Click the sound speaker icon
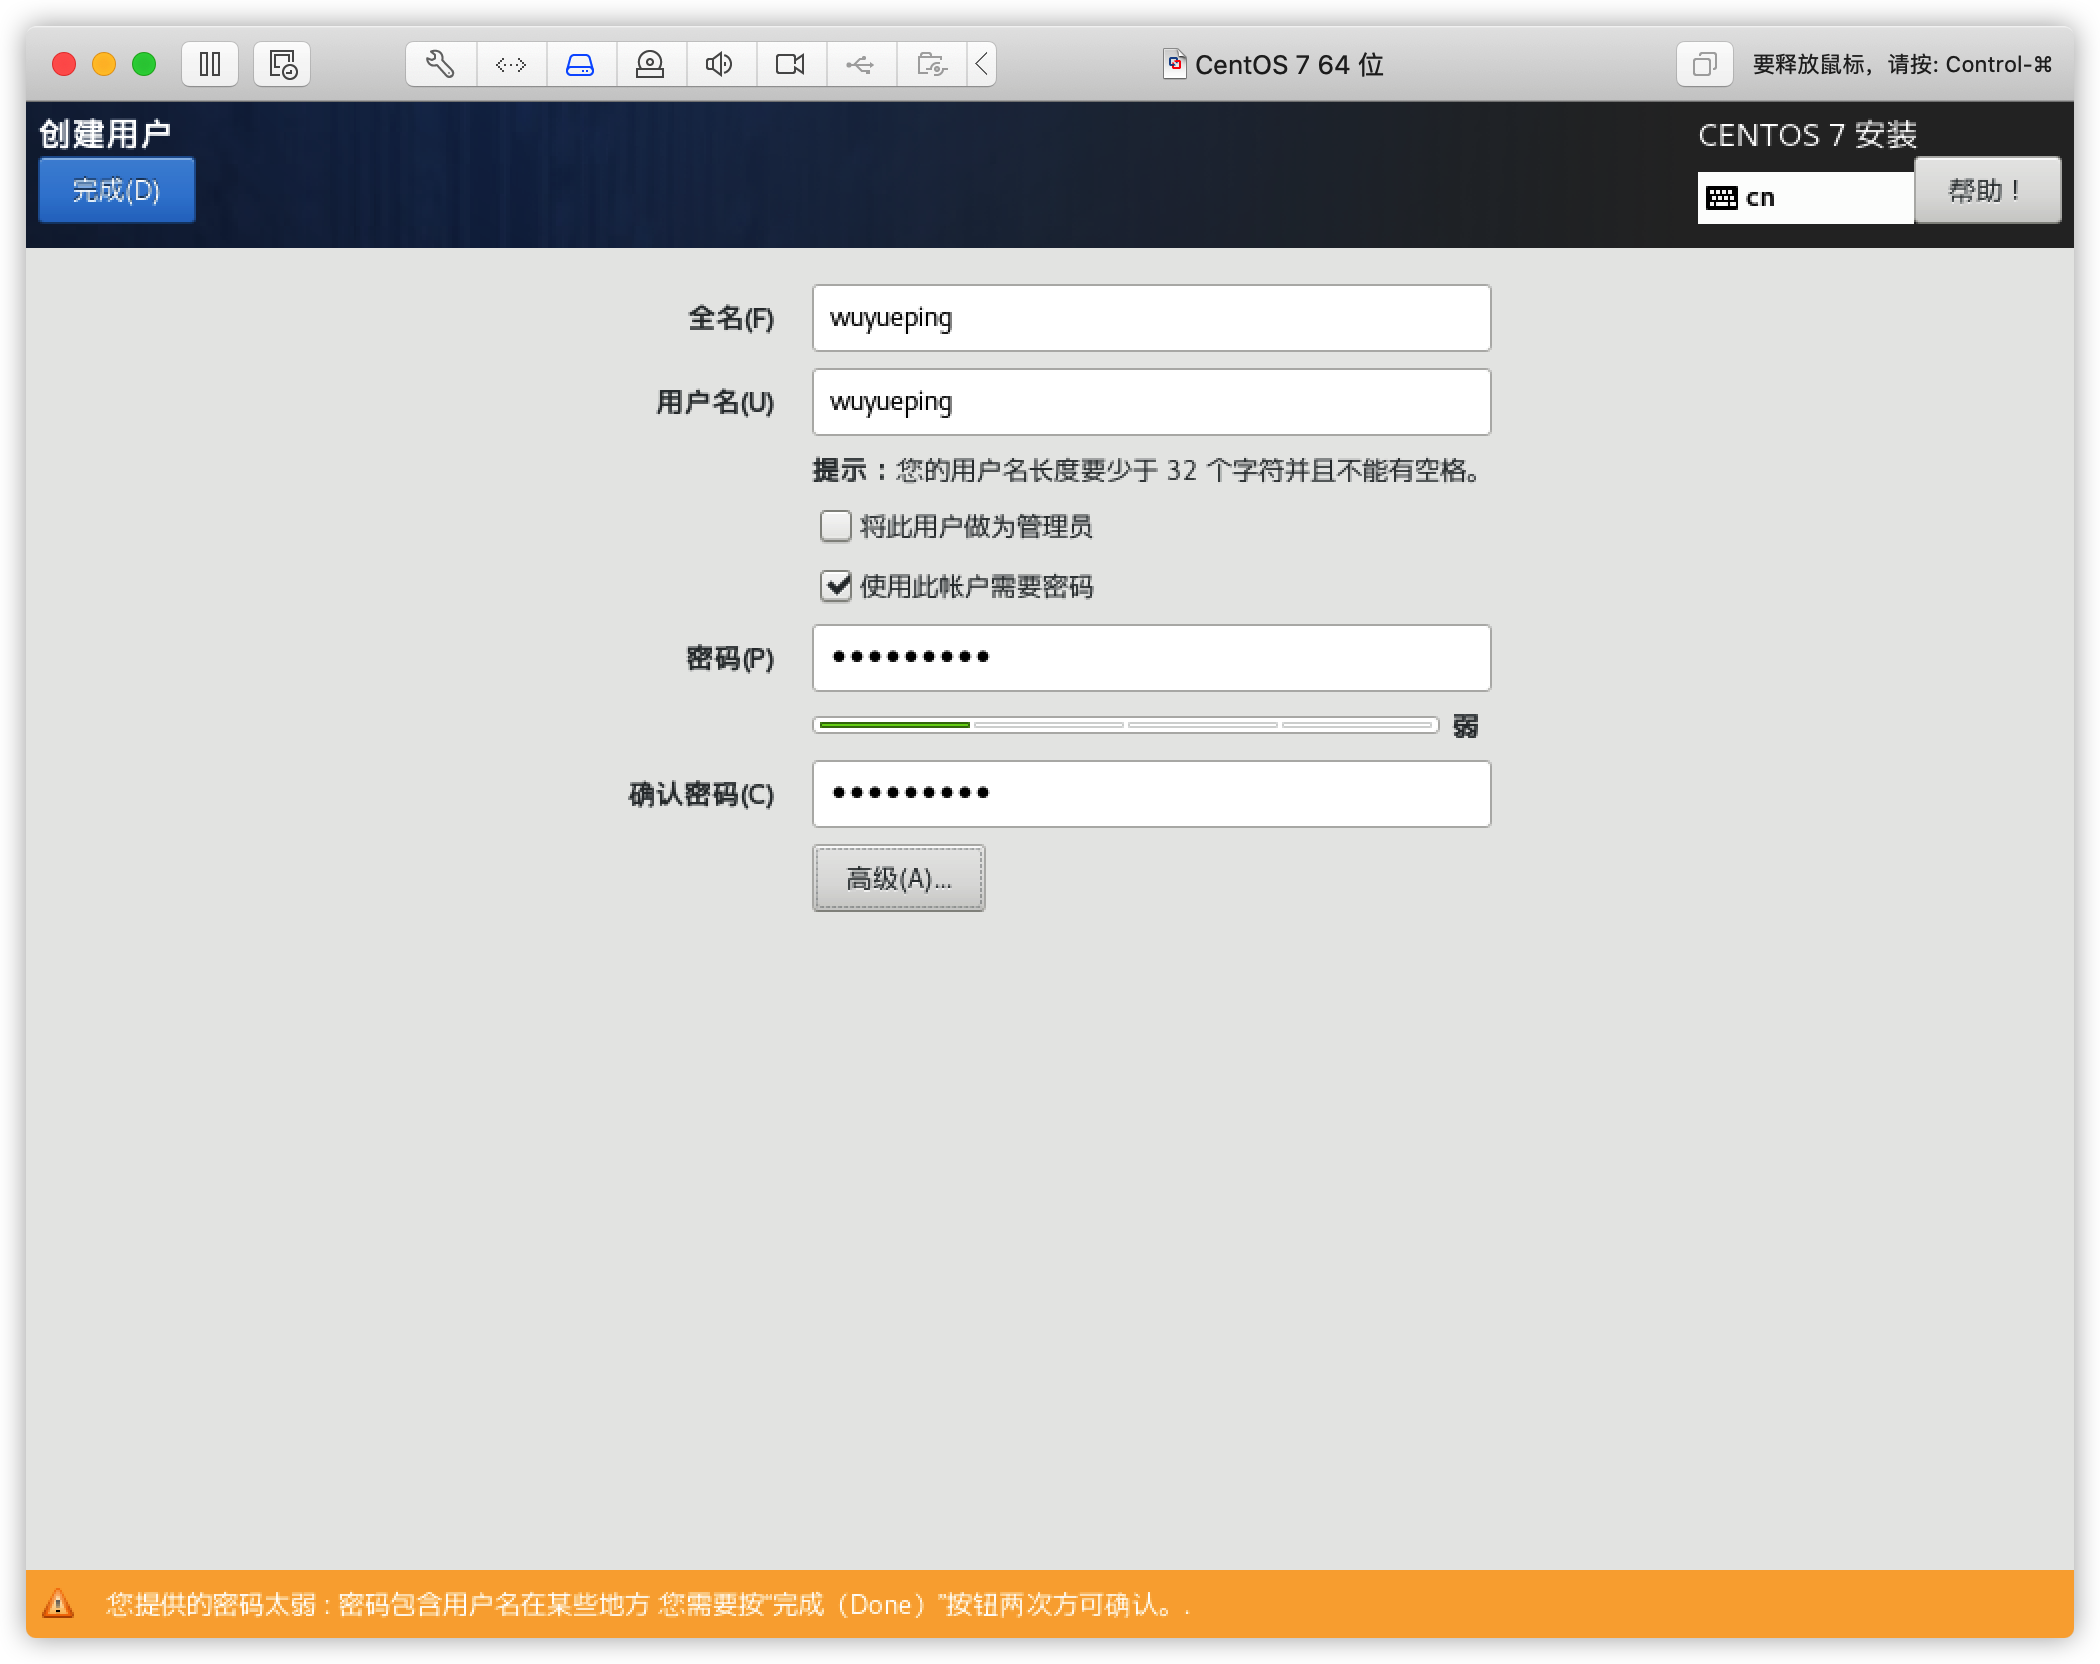 click(719, 65)
